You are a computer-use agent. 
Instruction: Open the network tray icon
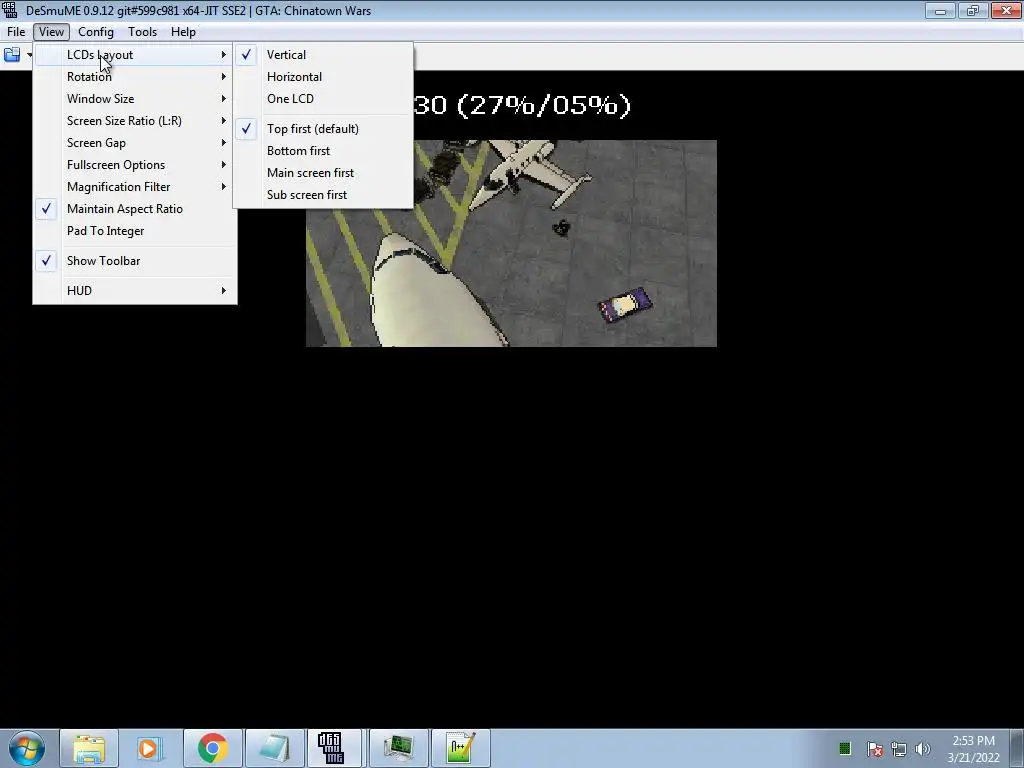[x=899, y=749]
